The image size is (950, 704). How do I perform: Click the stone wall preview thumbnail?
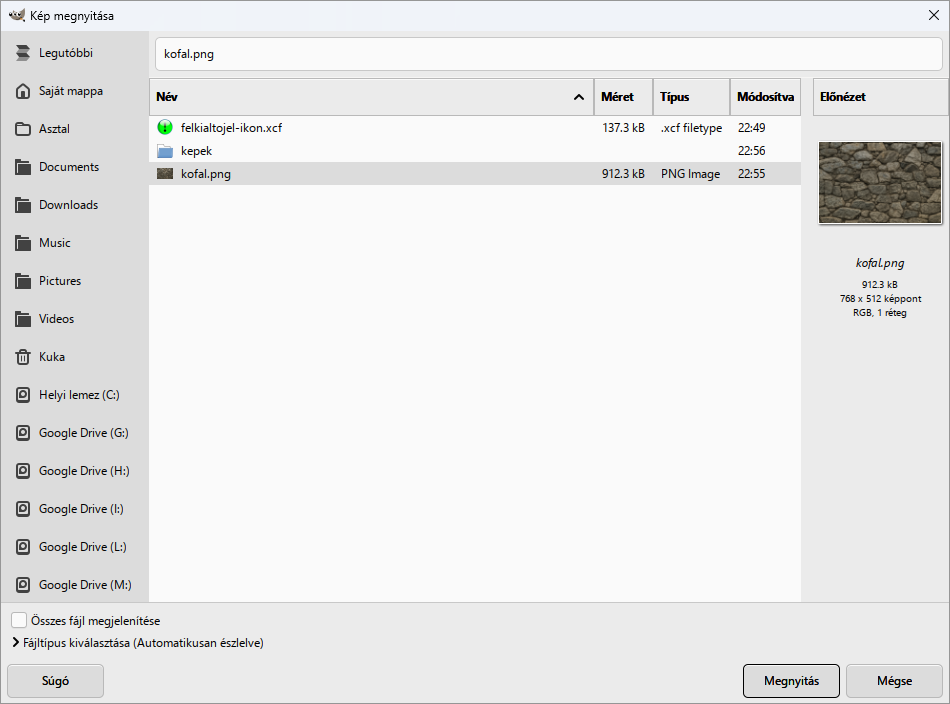click(x=880, y=182)
